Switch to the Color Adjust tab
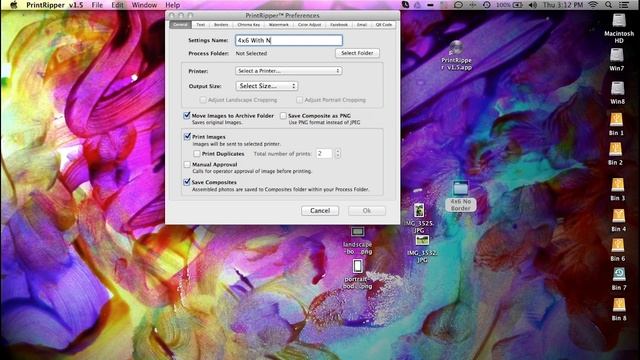This screenshot has height=360, width=640. point(309,25)
